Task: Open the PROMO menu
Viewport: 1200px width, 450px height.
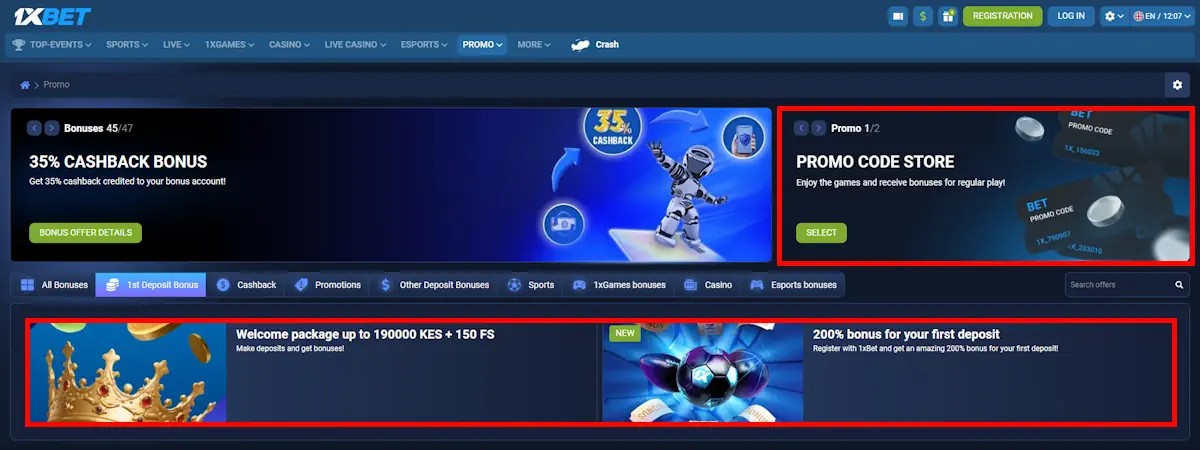Action: click(x=483, y=45)
